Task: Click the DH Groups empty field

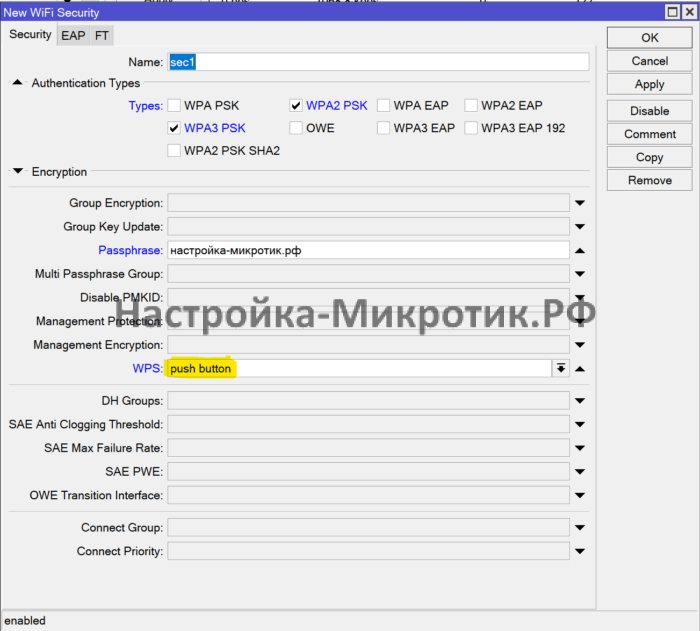Action: [368, 401]
